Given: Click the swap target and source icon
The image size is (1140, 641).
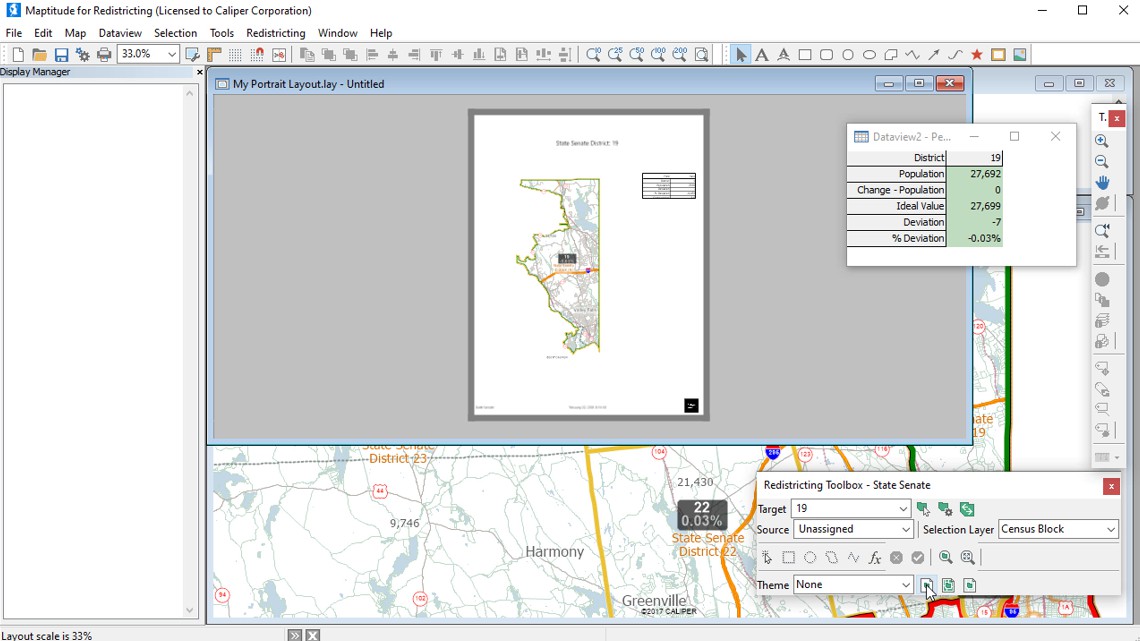Looking at the screenshot, I should coord(966,510).
